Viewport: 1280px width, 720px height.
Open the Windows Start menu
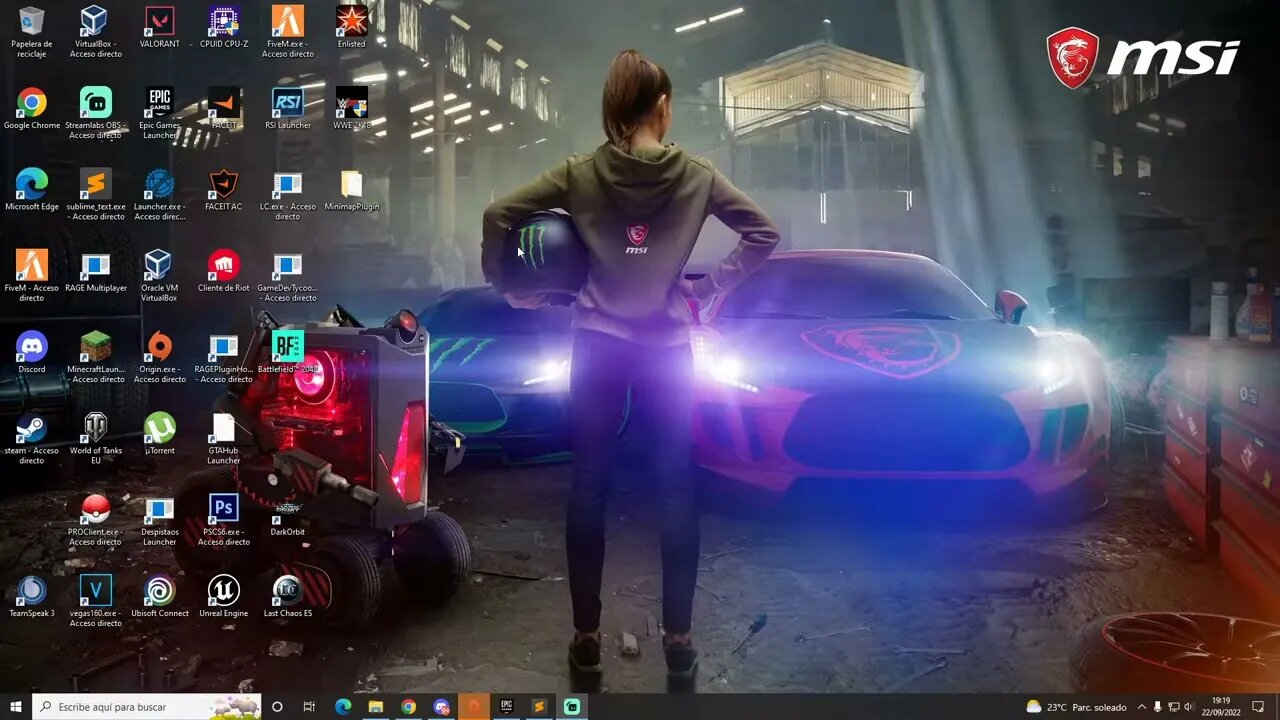tap(16, 707)
